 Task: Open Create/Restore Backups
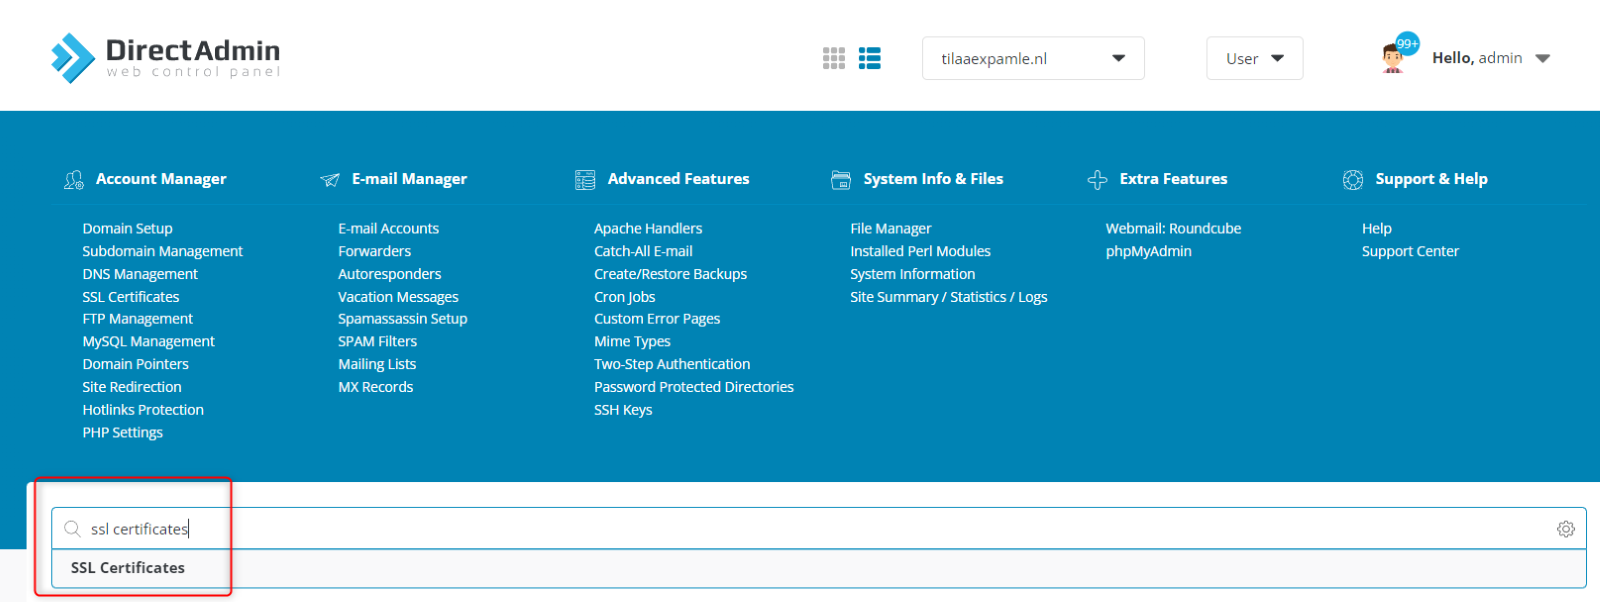670,274
